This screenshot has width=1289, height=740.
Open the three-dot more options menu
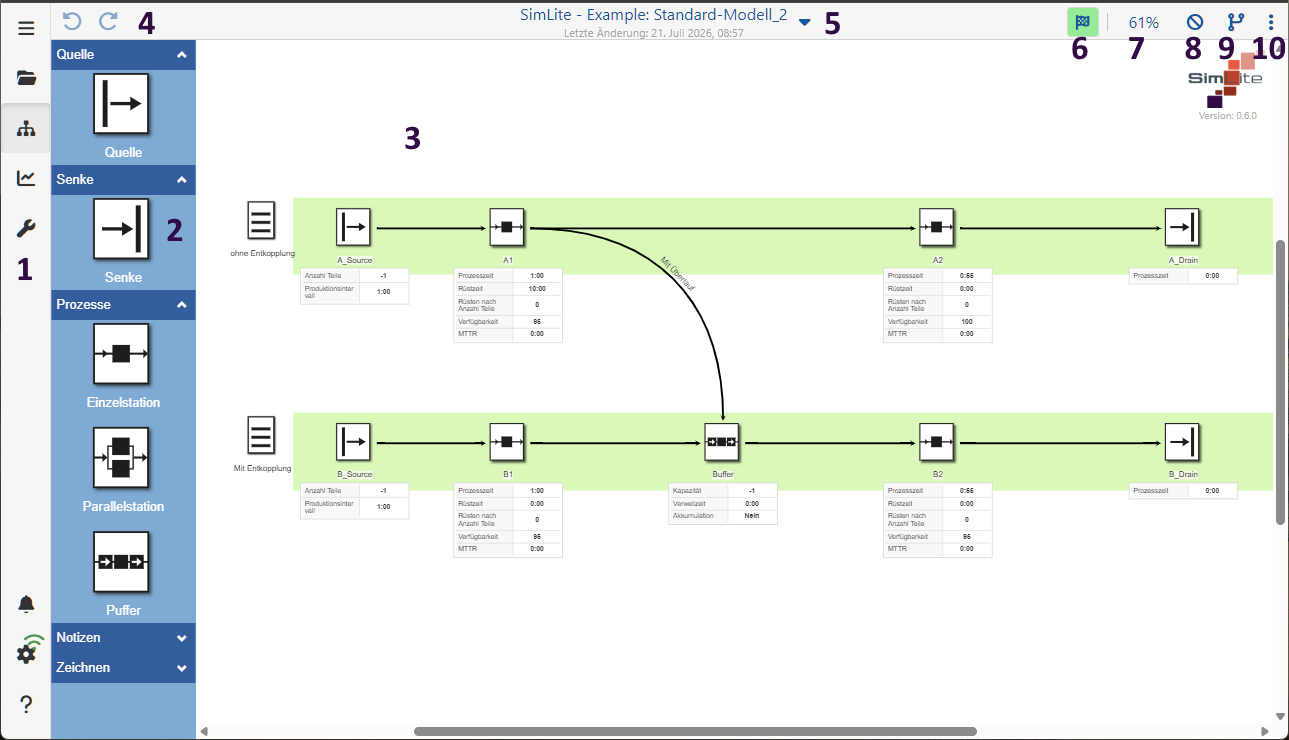tap(1271, 22)
